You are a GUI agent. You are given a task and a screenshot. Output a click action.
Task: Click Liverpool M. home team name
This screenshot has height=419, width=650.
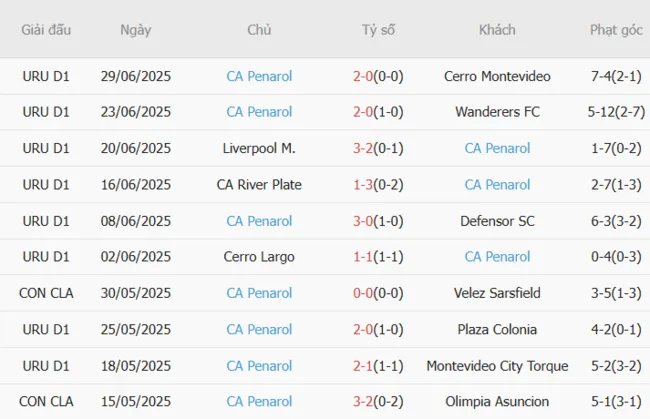click(x=259, y=148)
